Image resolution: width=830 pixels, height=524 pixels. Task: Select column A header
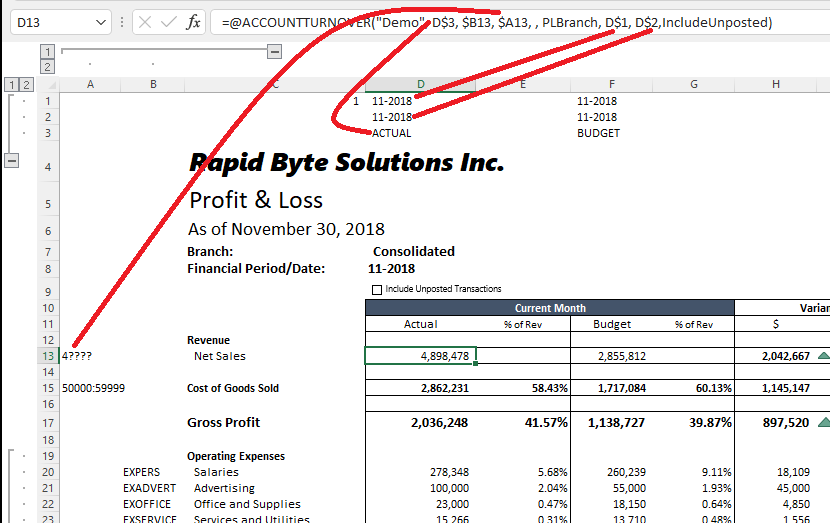coord(90,84)
